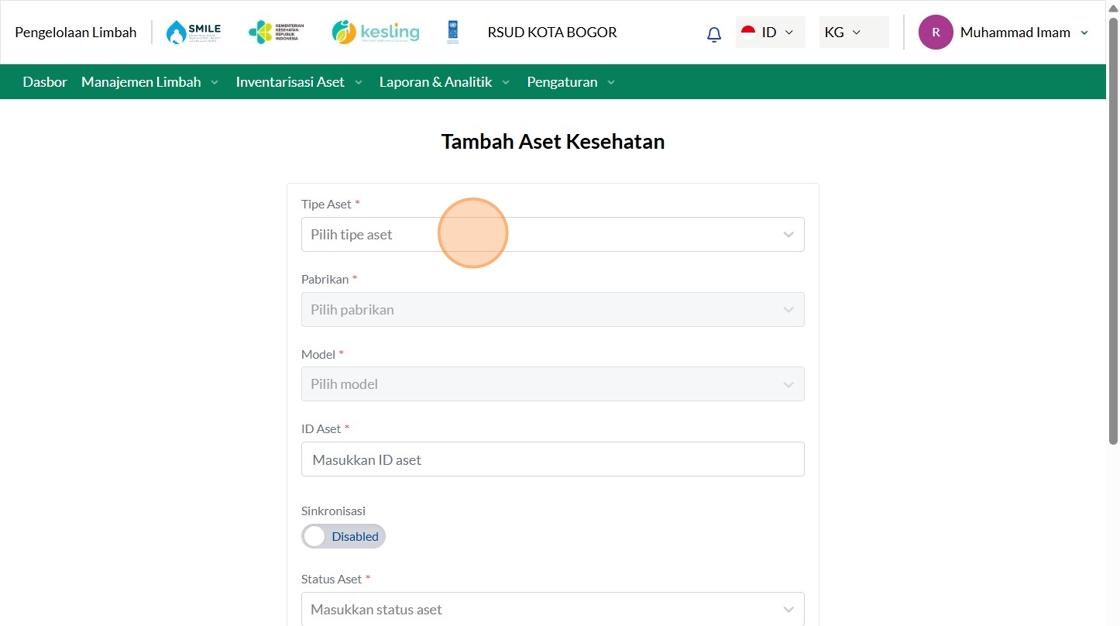1120x626 pixels.
Task: Click the Pengelolaan Limbah title link
Action: [x=76, y=32]
